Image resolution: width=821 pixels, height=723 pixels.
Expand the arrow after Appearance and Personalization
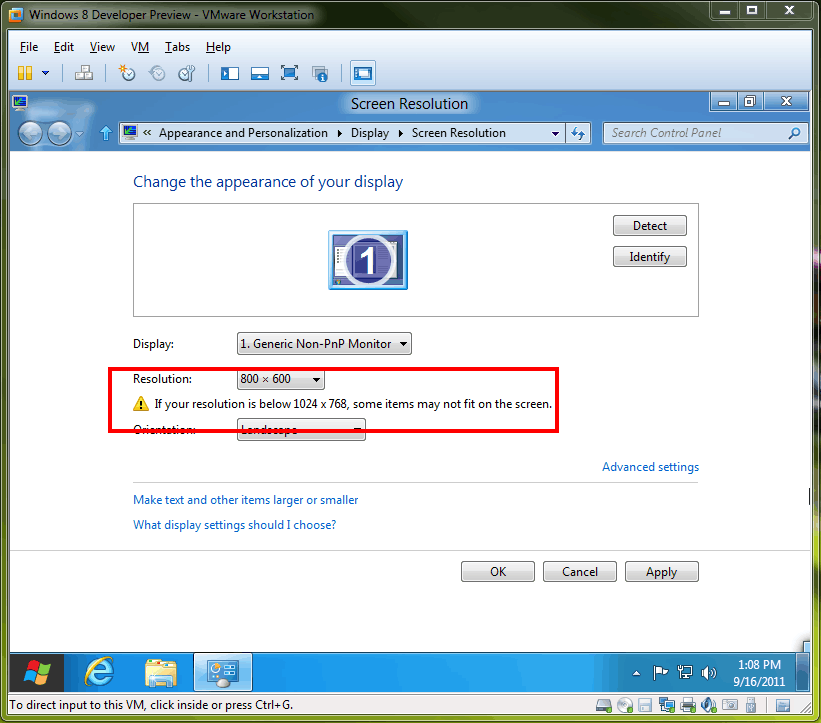coord(339,133)
